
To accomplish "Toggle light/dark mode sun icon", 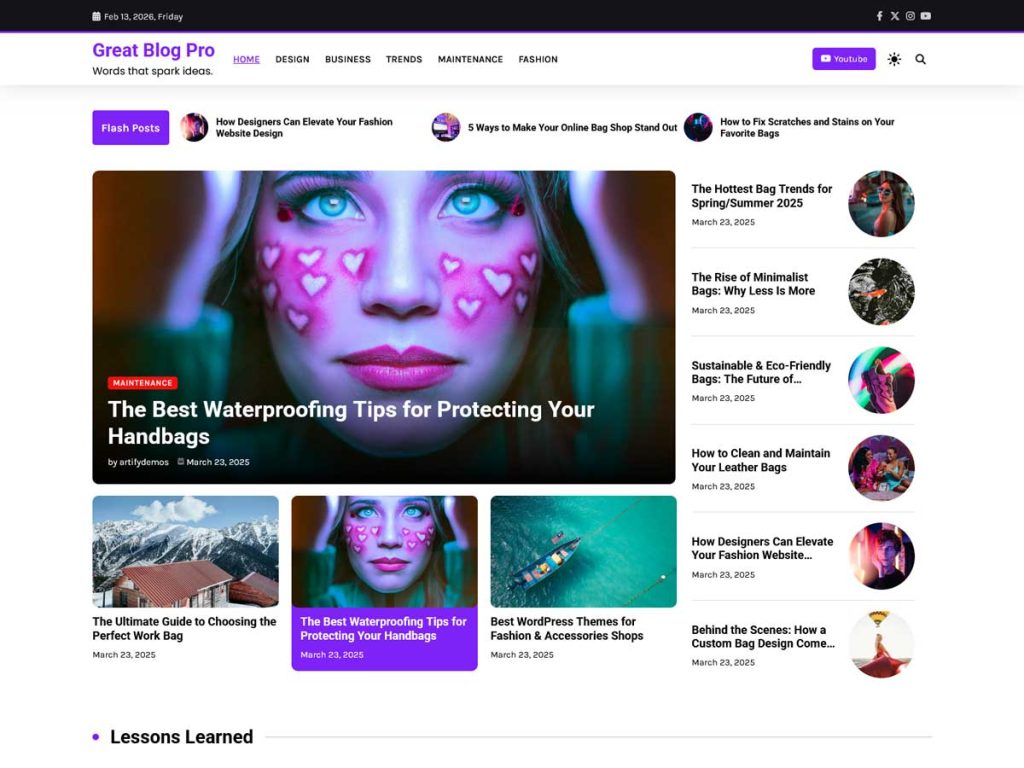I will pos(894,59).
